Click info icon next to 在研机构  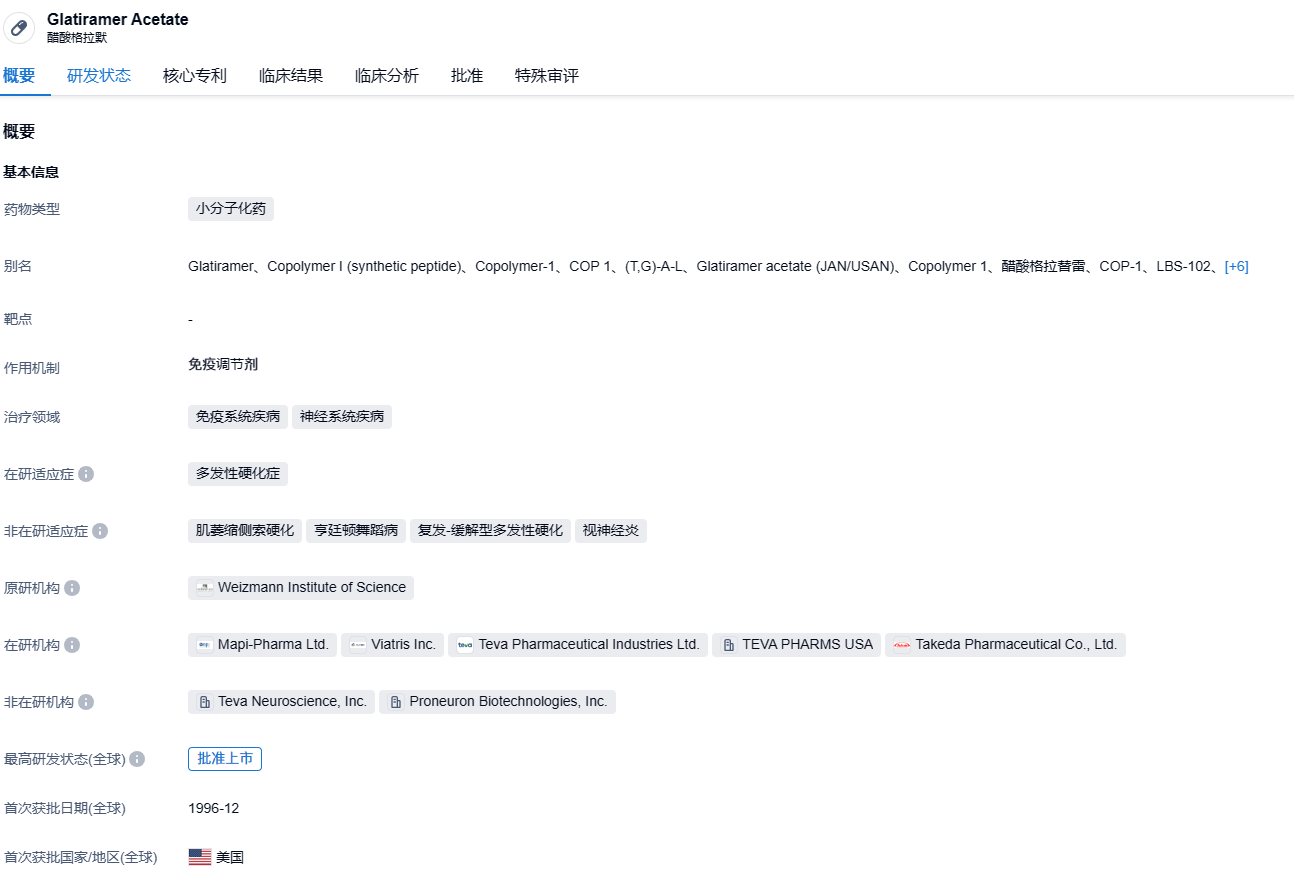[72, 645]
